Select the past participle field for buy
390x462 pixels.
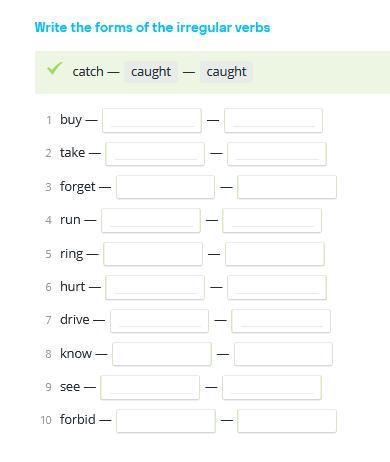tap(273, 120)
